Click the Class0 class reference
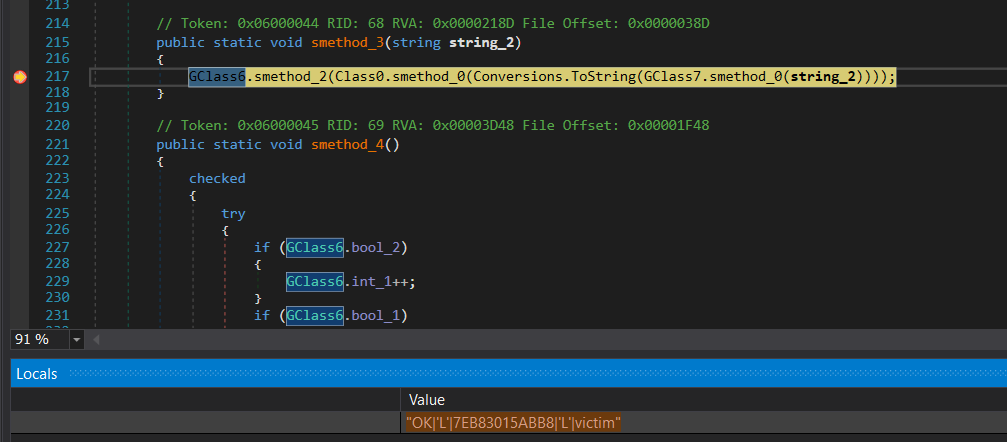Viewport: 1007px width, 442px height. click(x=368, y=77)
